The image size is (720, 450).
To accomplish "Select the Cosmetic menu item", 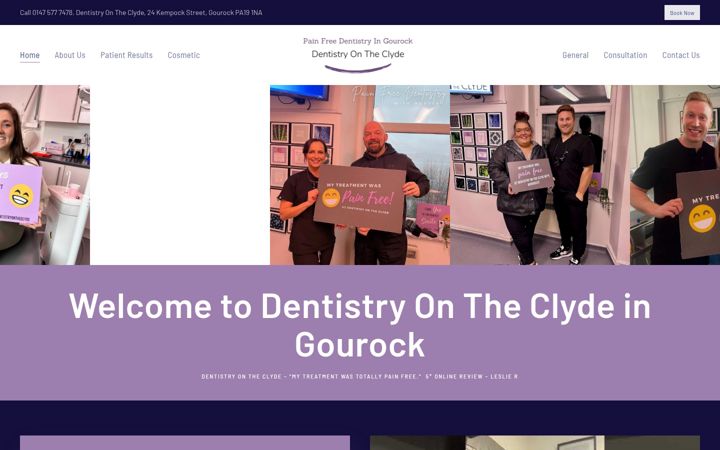I will coord(184,55).
